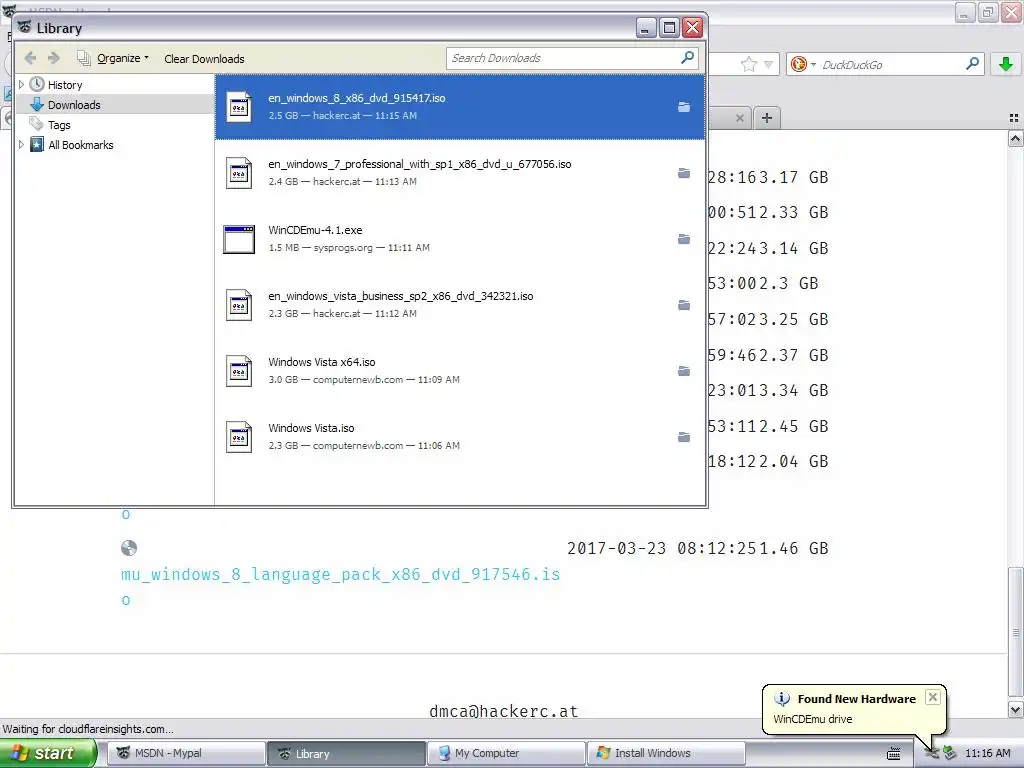Click DuckDuckGo search magnifier in browser
1024x768 pixels.
972,64
